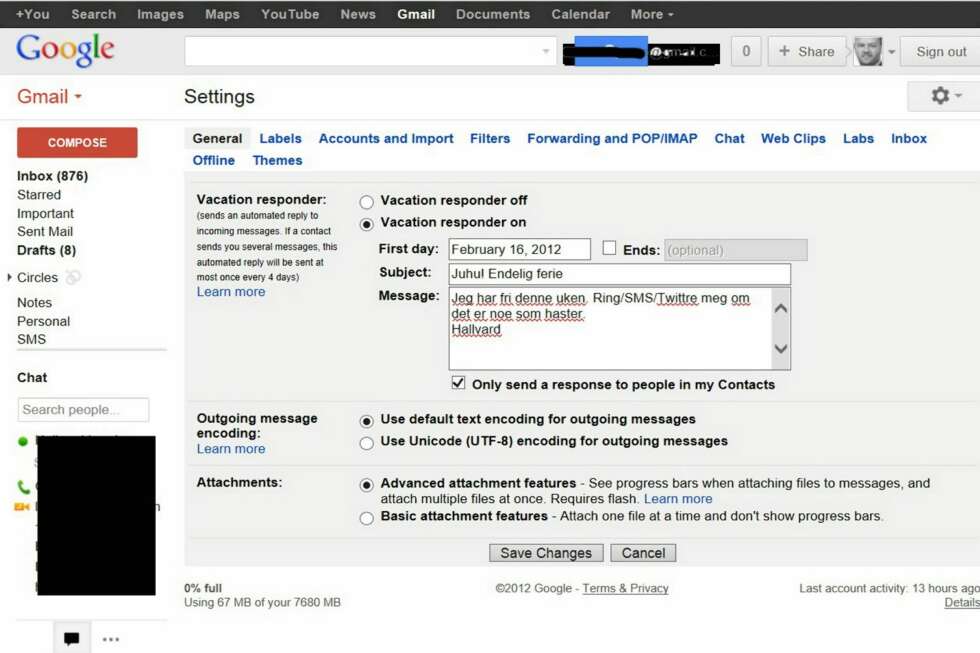Screen dimensions: 980x653
Task: Open YouTube in top bar
Action: point(290,14)
